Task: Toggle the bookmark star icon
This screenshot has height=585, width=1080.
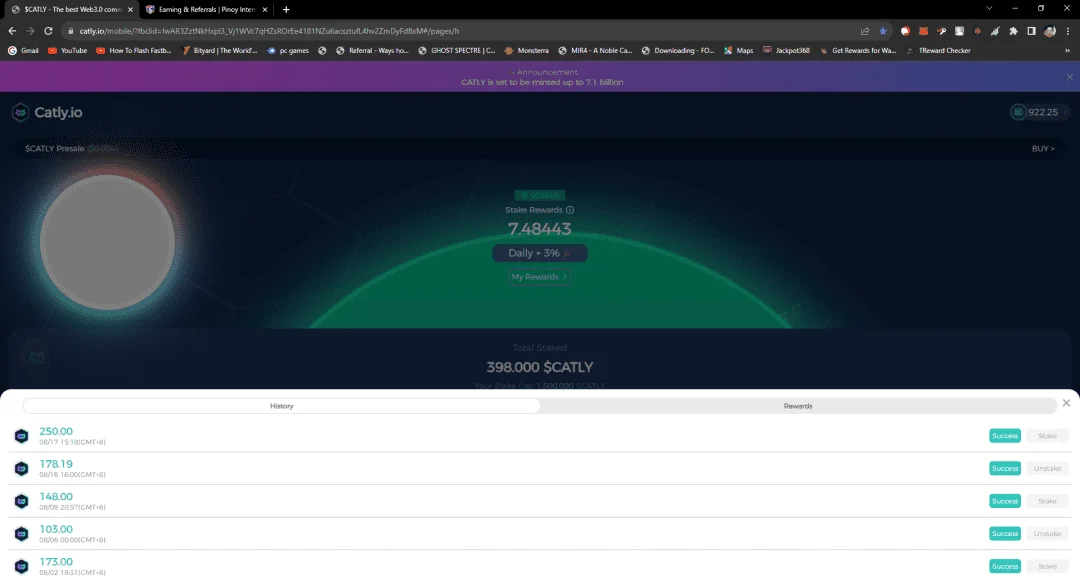Action: pos(883,31)
